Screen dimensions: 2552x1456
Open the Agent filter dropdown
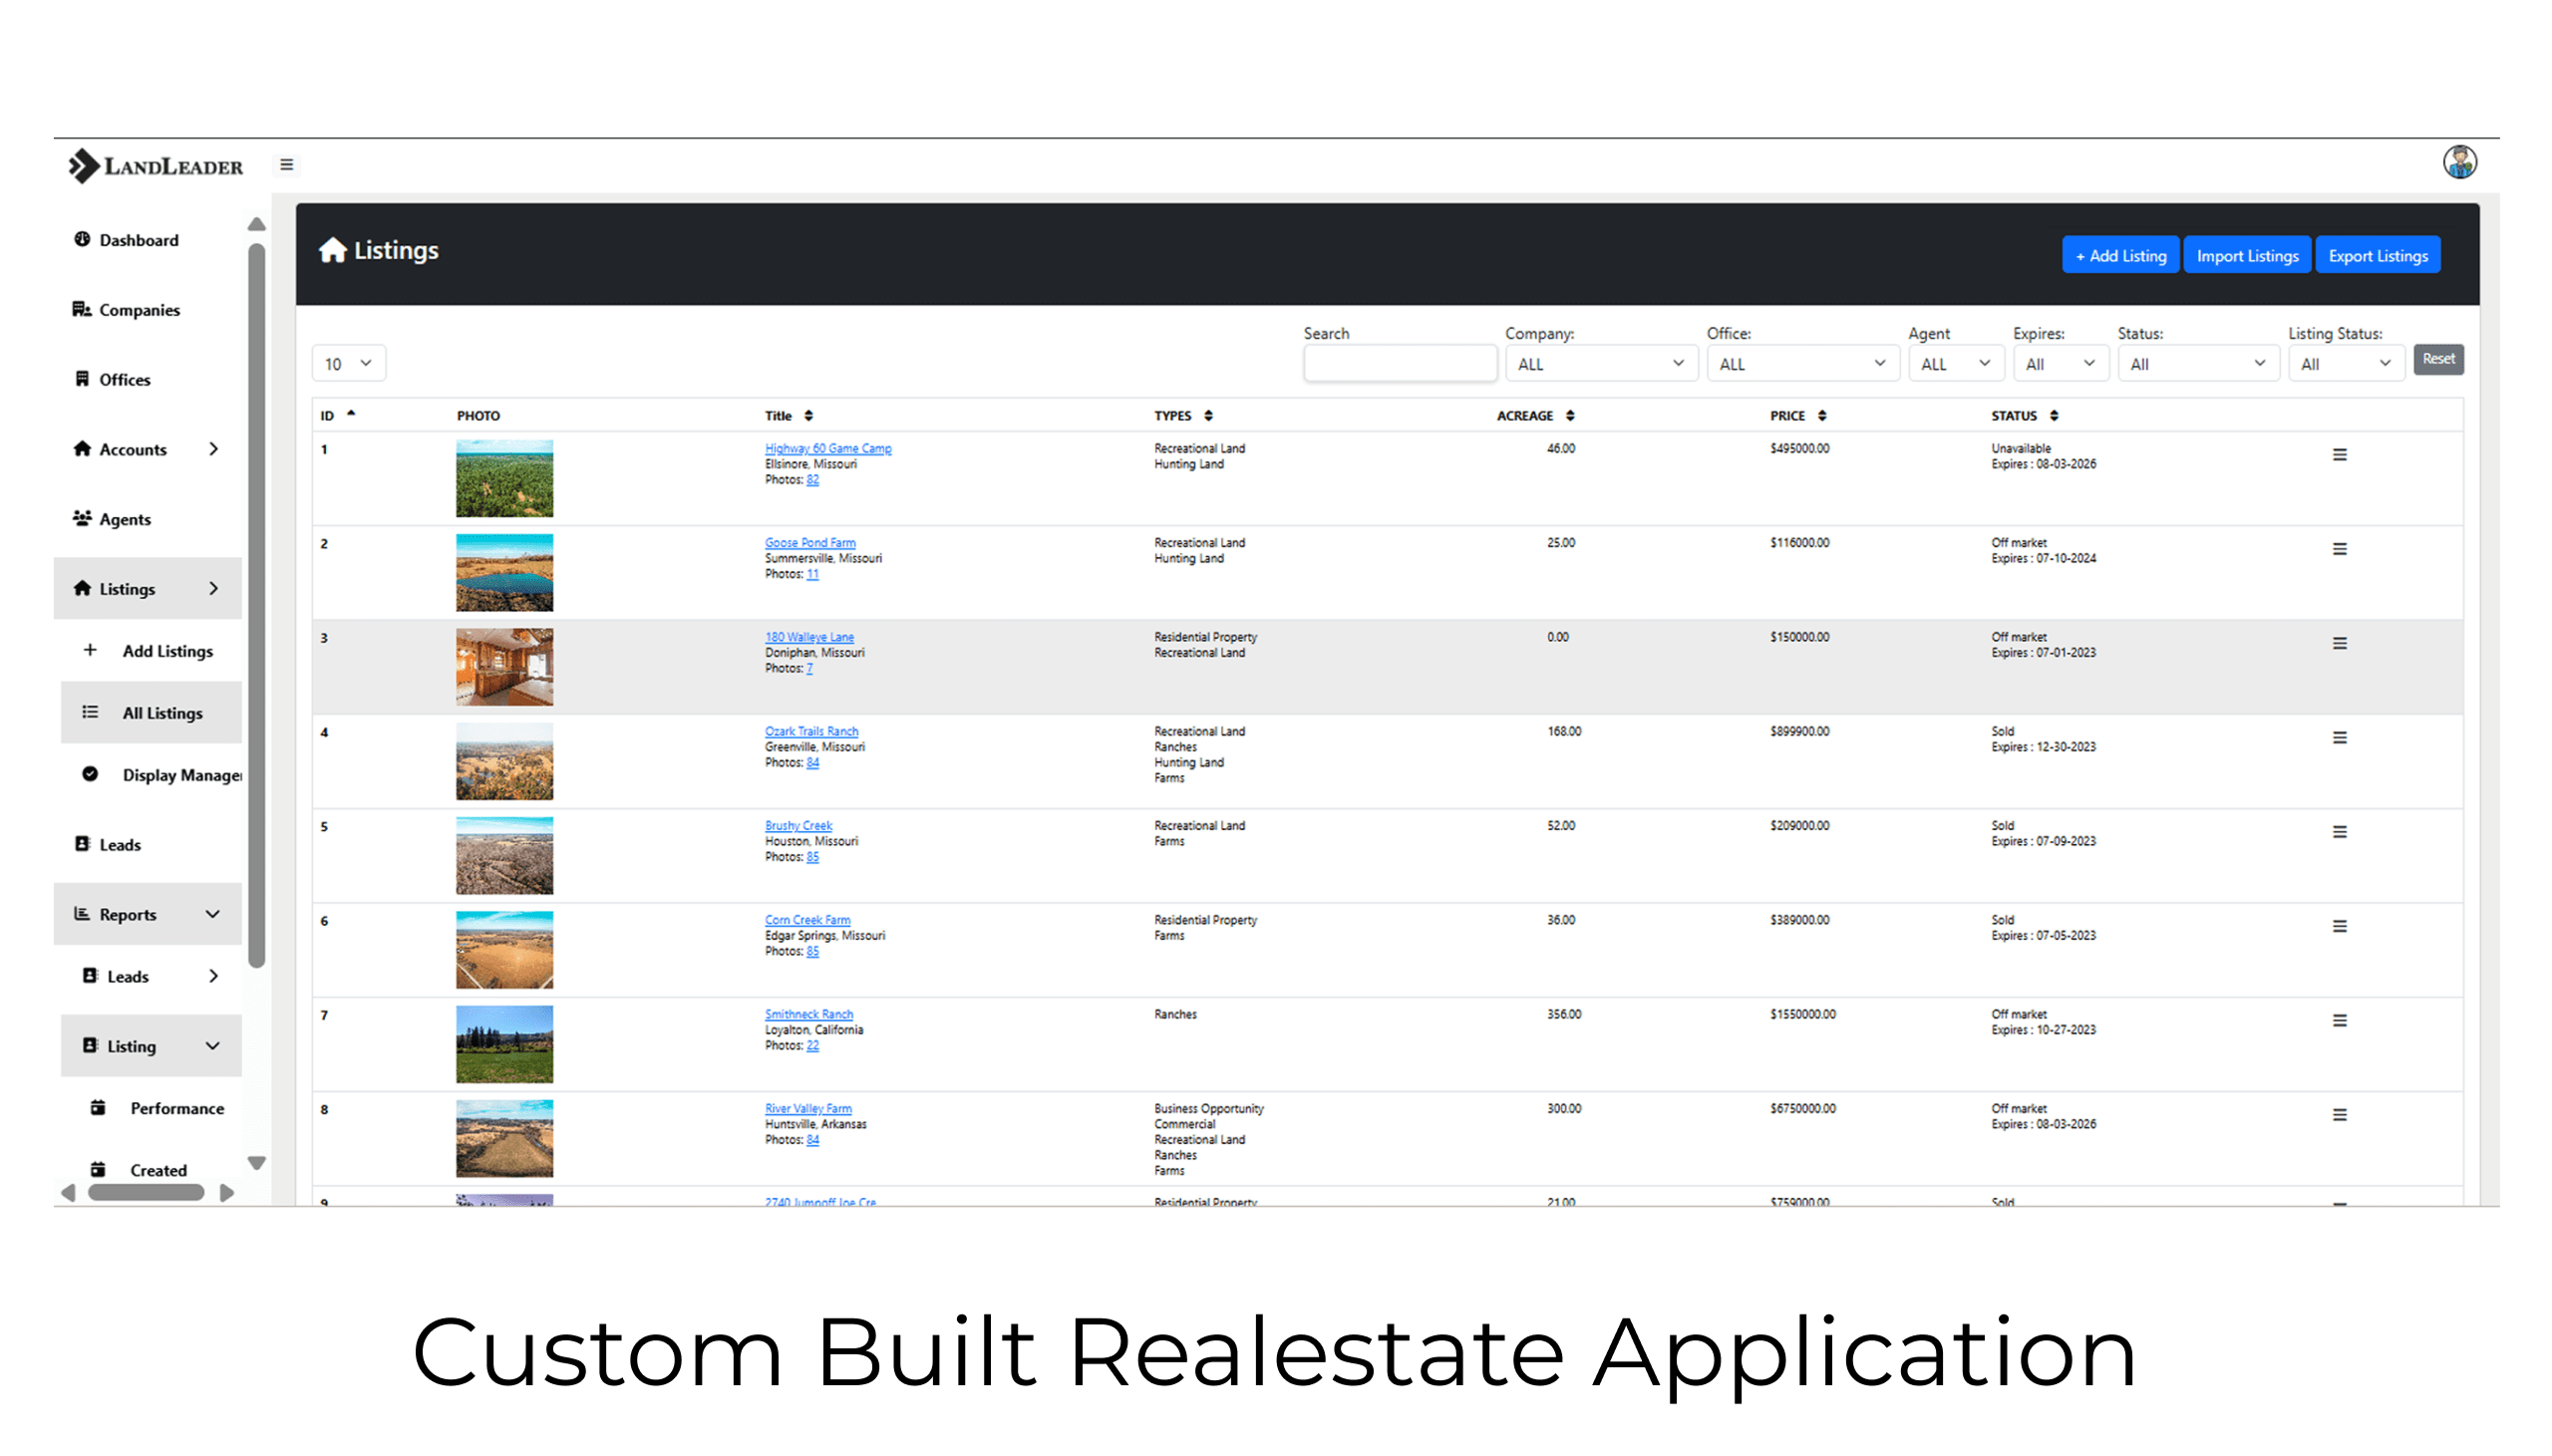pyautogui.click(x=1955, y=364)
